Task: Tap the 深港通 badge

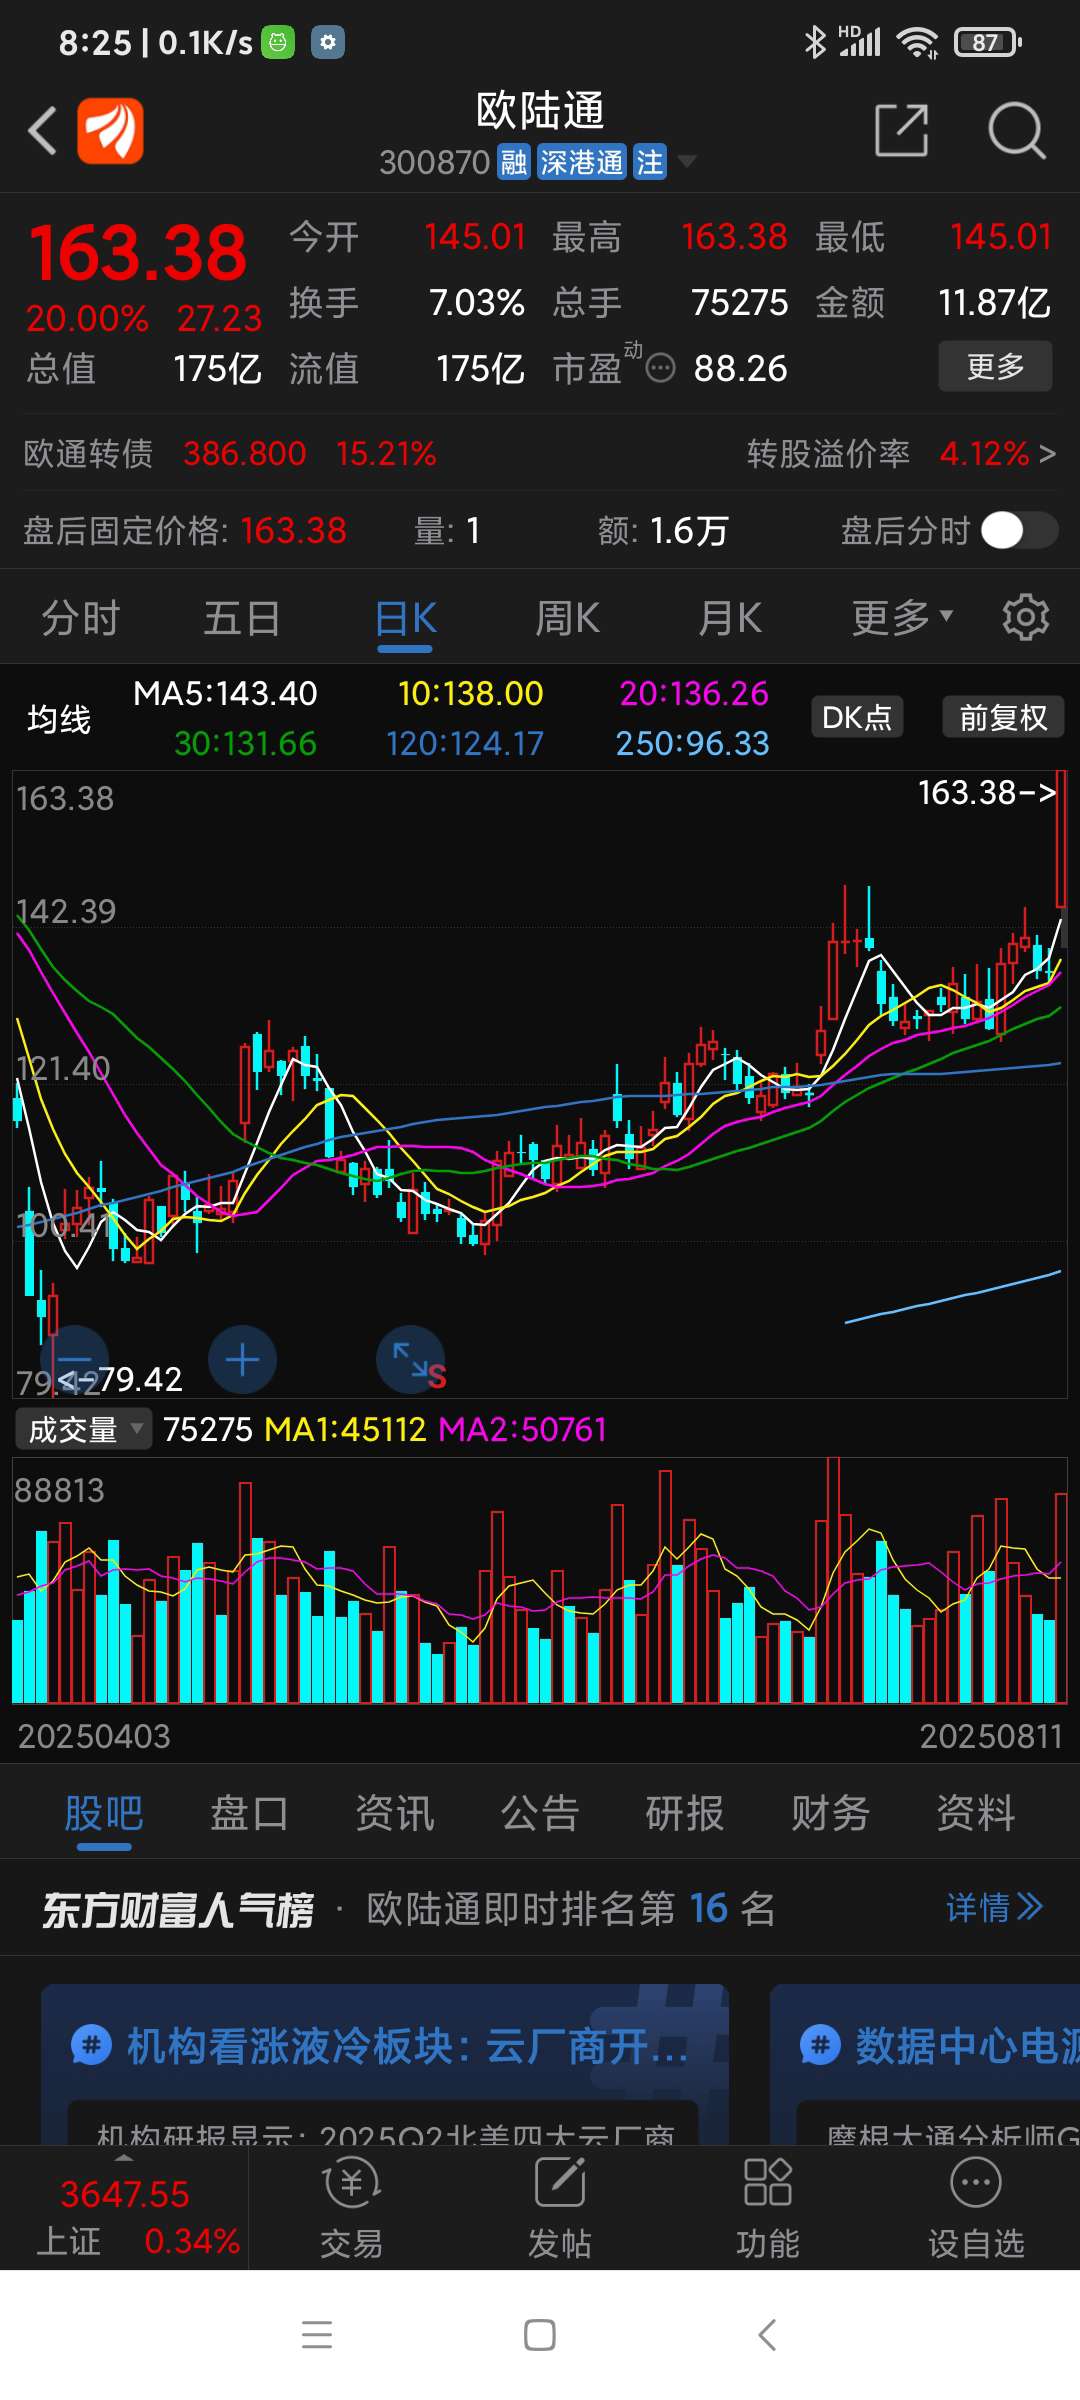Action: [582, 162]
